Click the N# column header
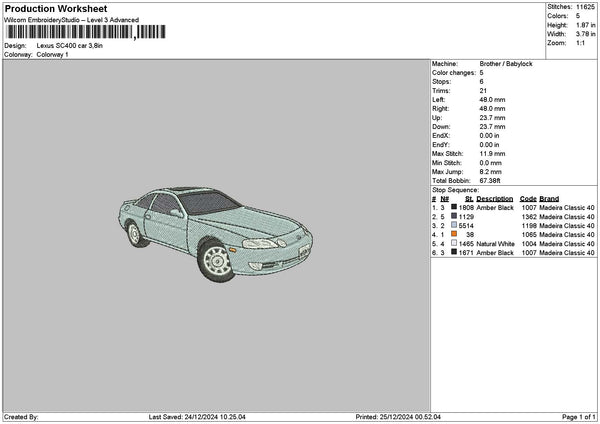600x424 pixels. pyautogui.click(x=444, y=198)
